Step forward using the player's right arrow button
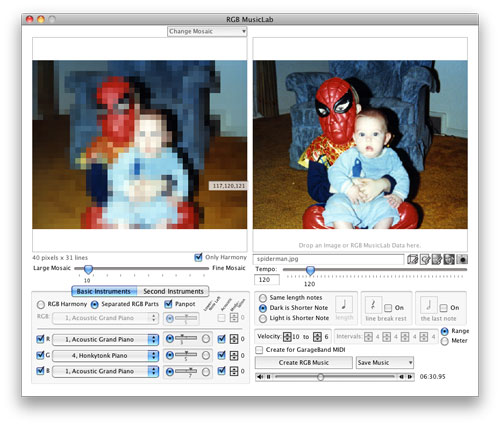Screen dimensions: 500x426 [410, 377]
